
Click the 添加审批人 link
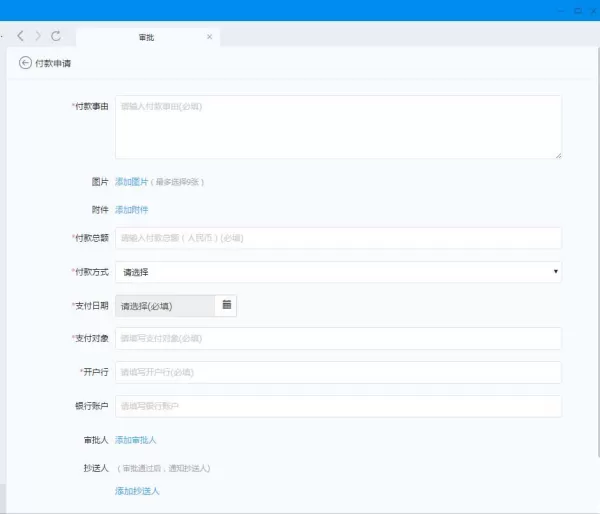point(135,440)
